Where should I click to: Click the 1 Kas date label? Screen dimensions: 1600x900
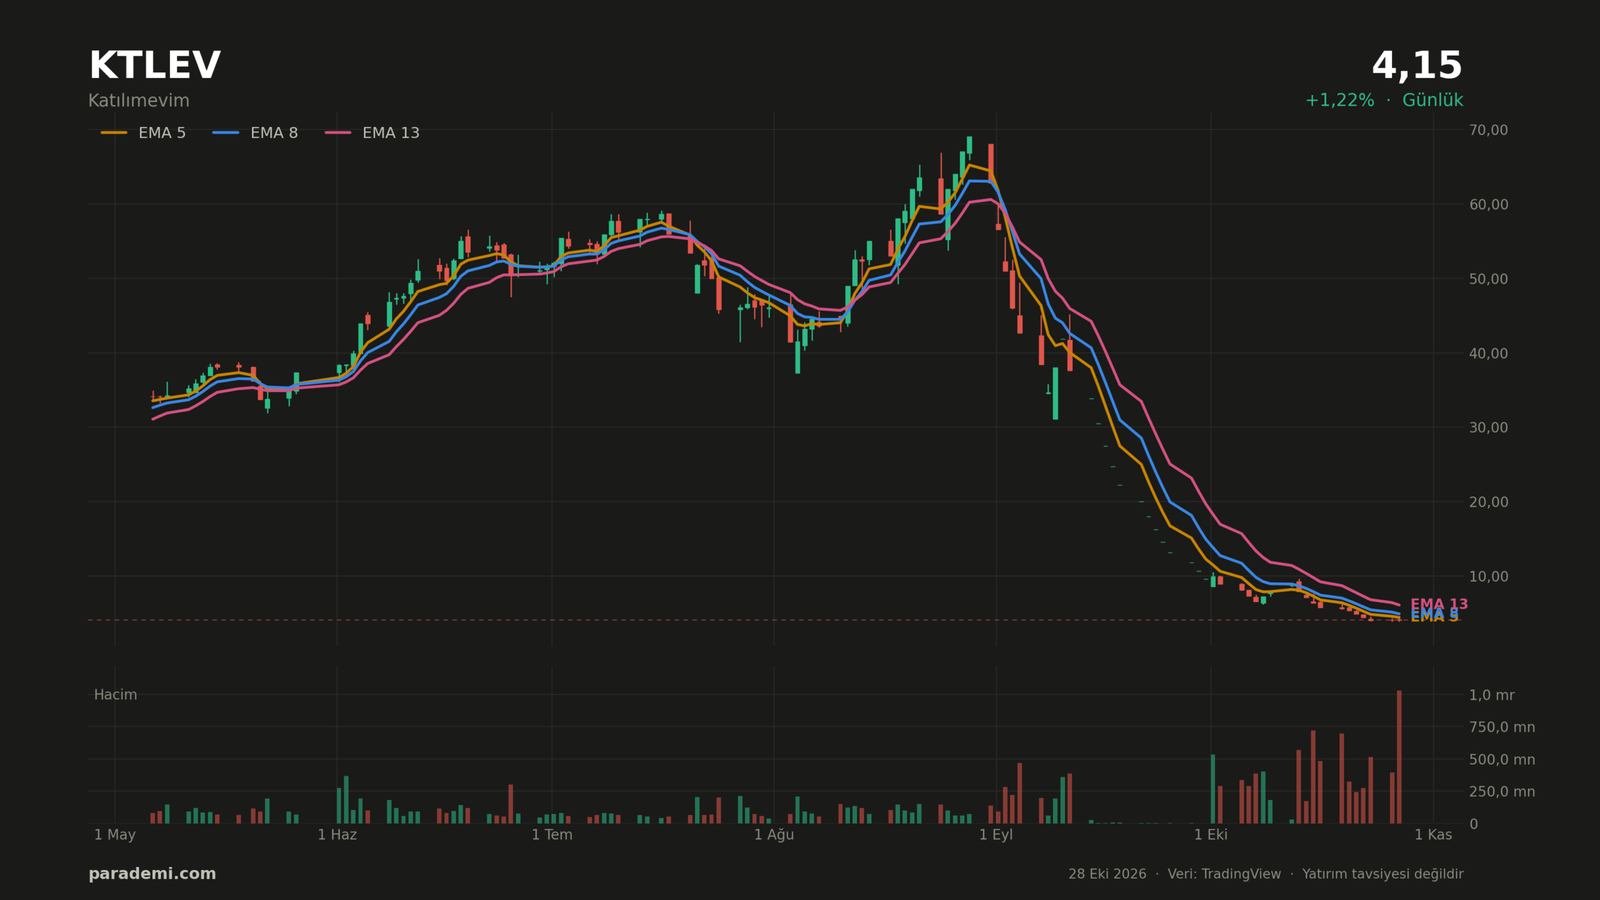1433,835
